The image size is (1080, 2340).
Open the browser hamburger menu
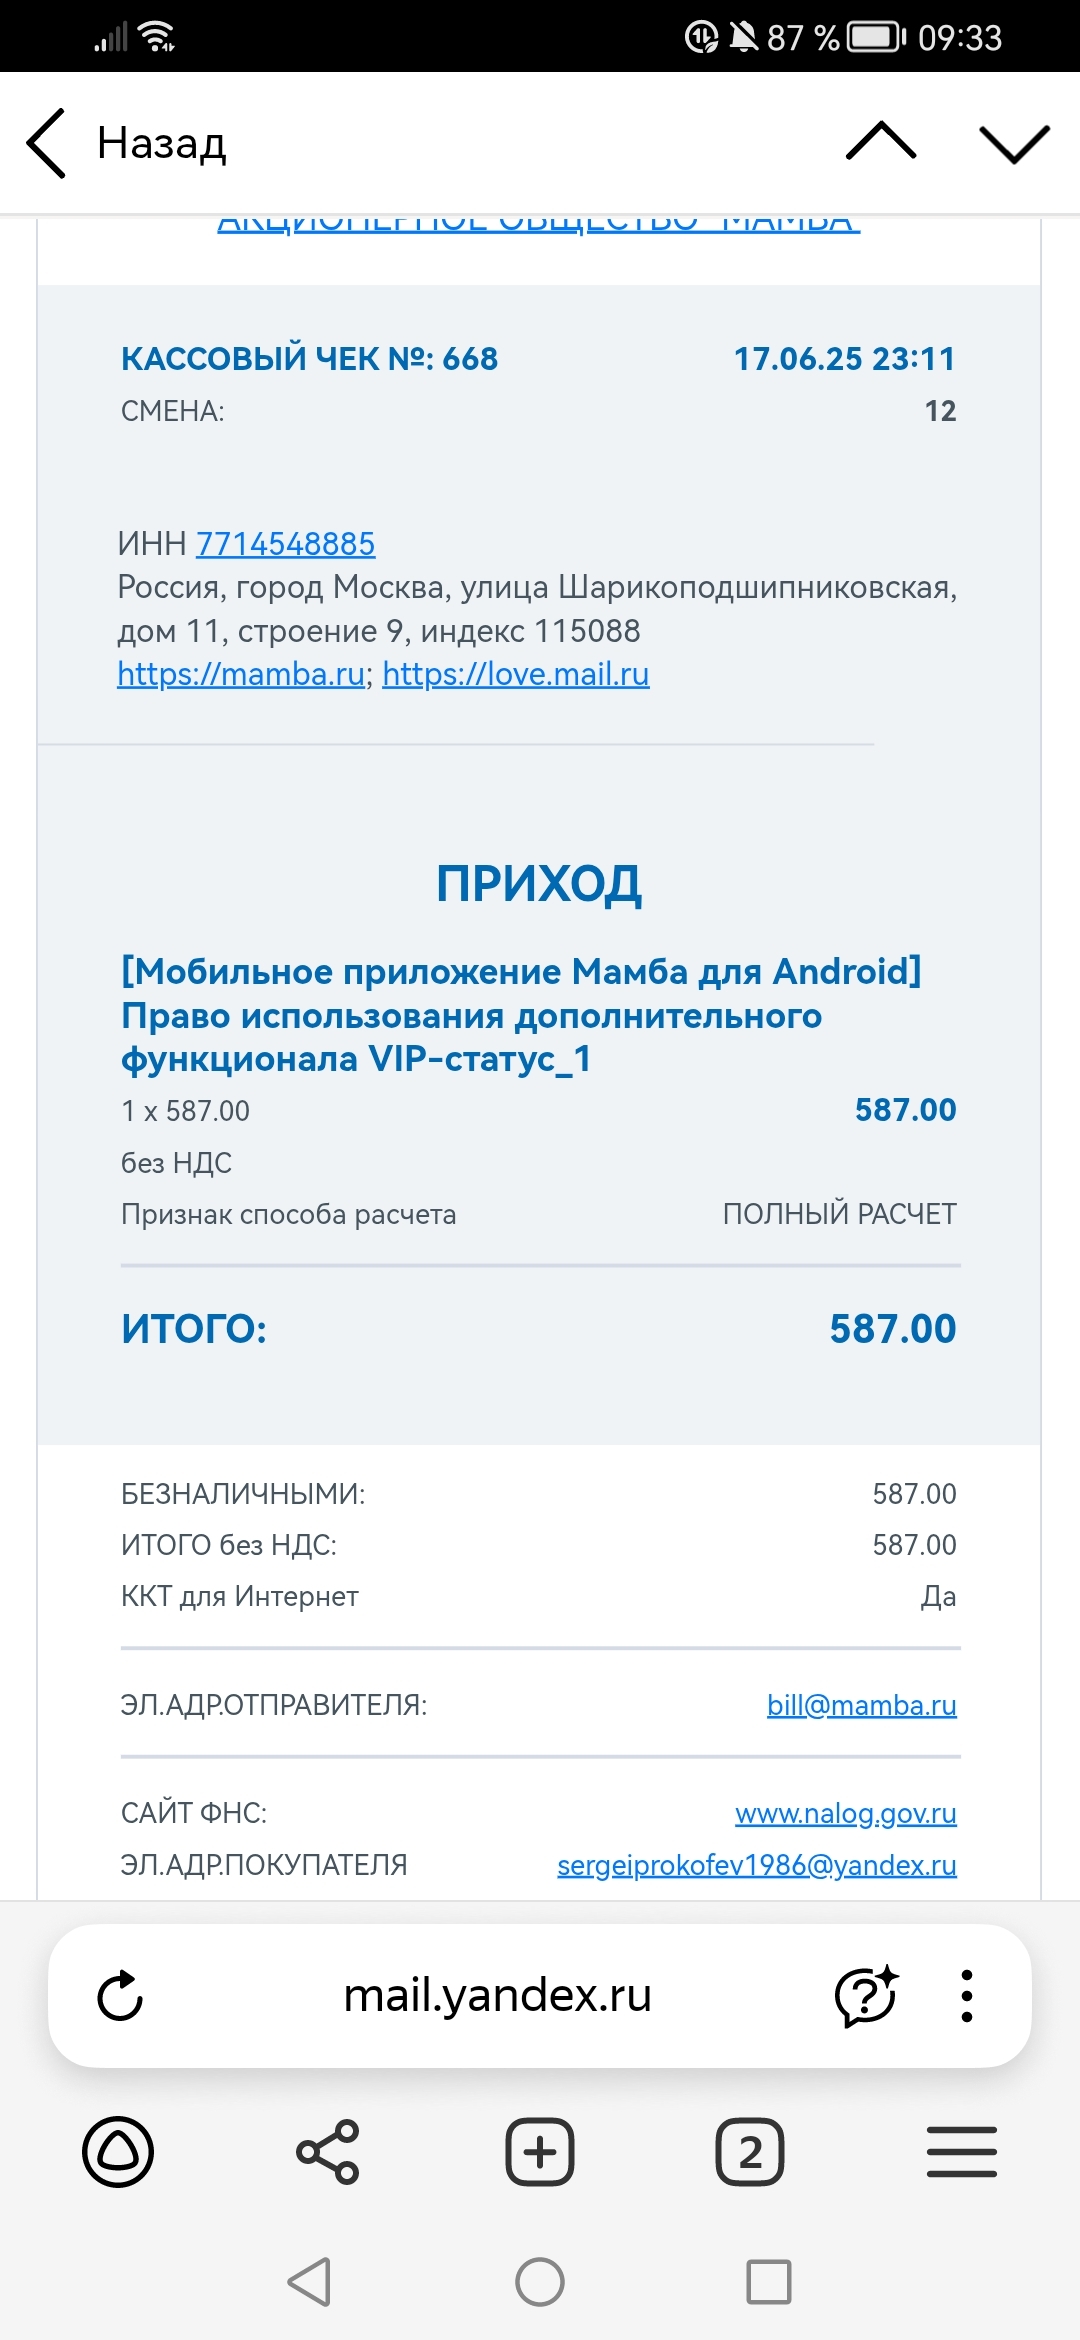click(961, 2152)
